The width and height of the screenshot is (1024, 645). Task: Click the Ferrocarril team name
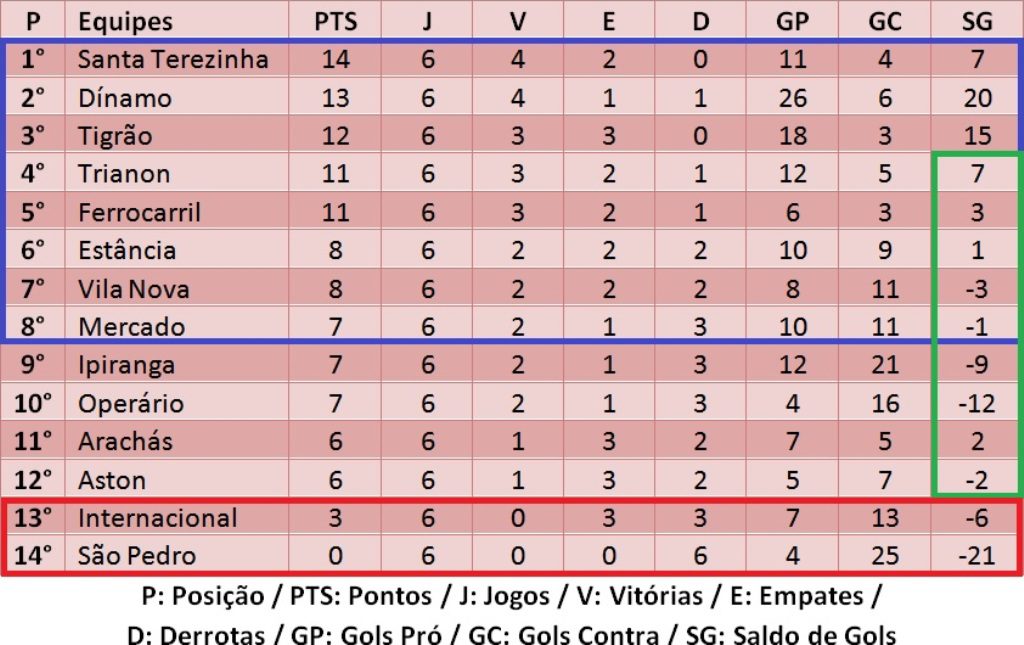click(139, 212)
